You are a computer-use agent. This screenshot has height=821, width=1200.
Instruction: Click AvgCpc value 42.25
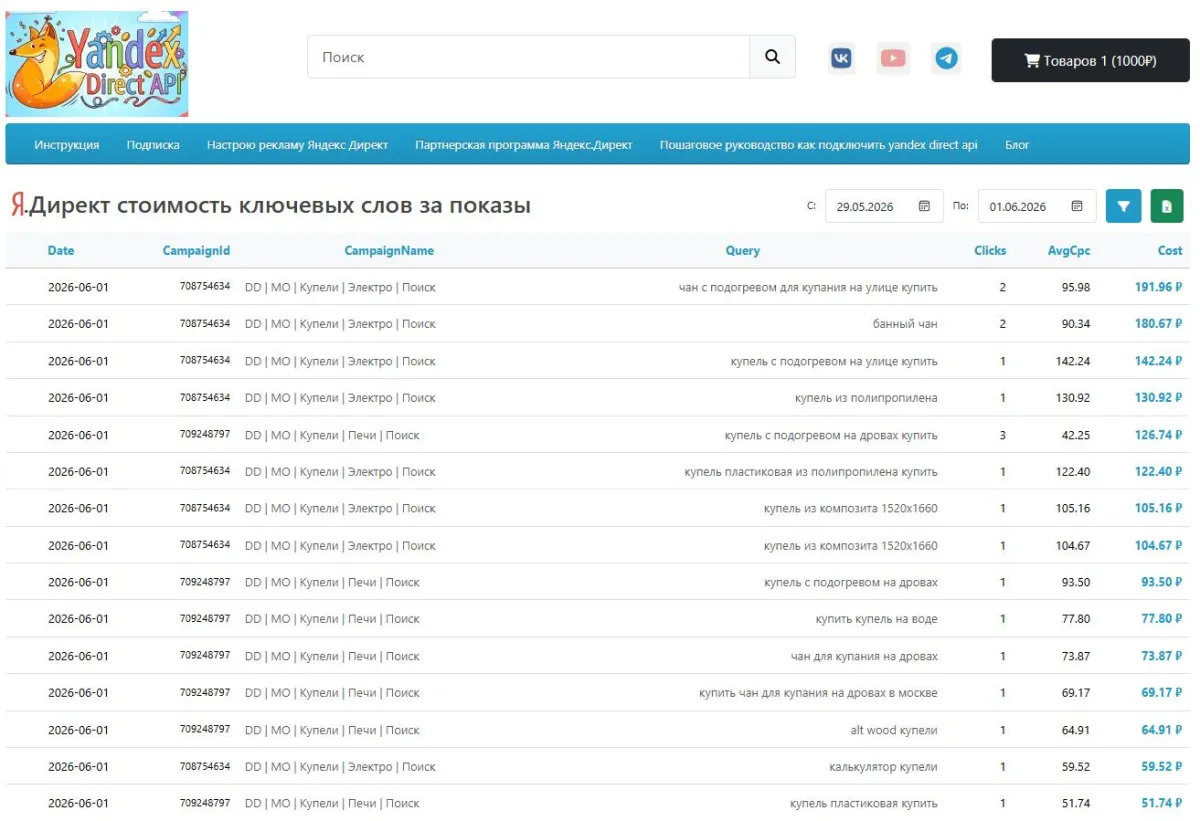pos(1076,435)
